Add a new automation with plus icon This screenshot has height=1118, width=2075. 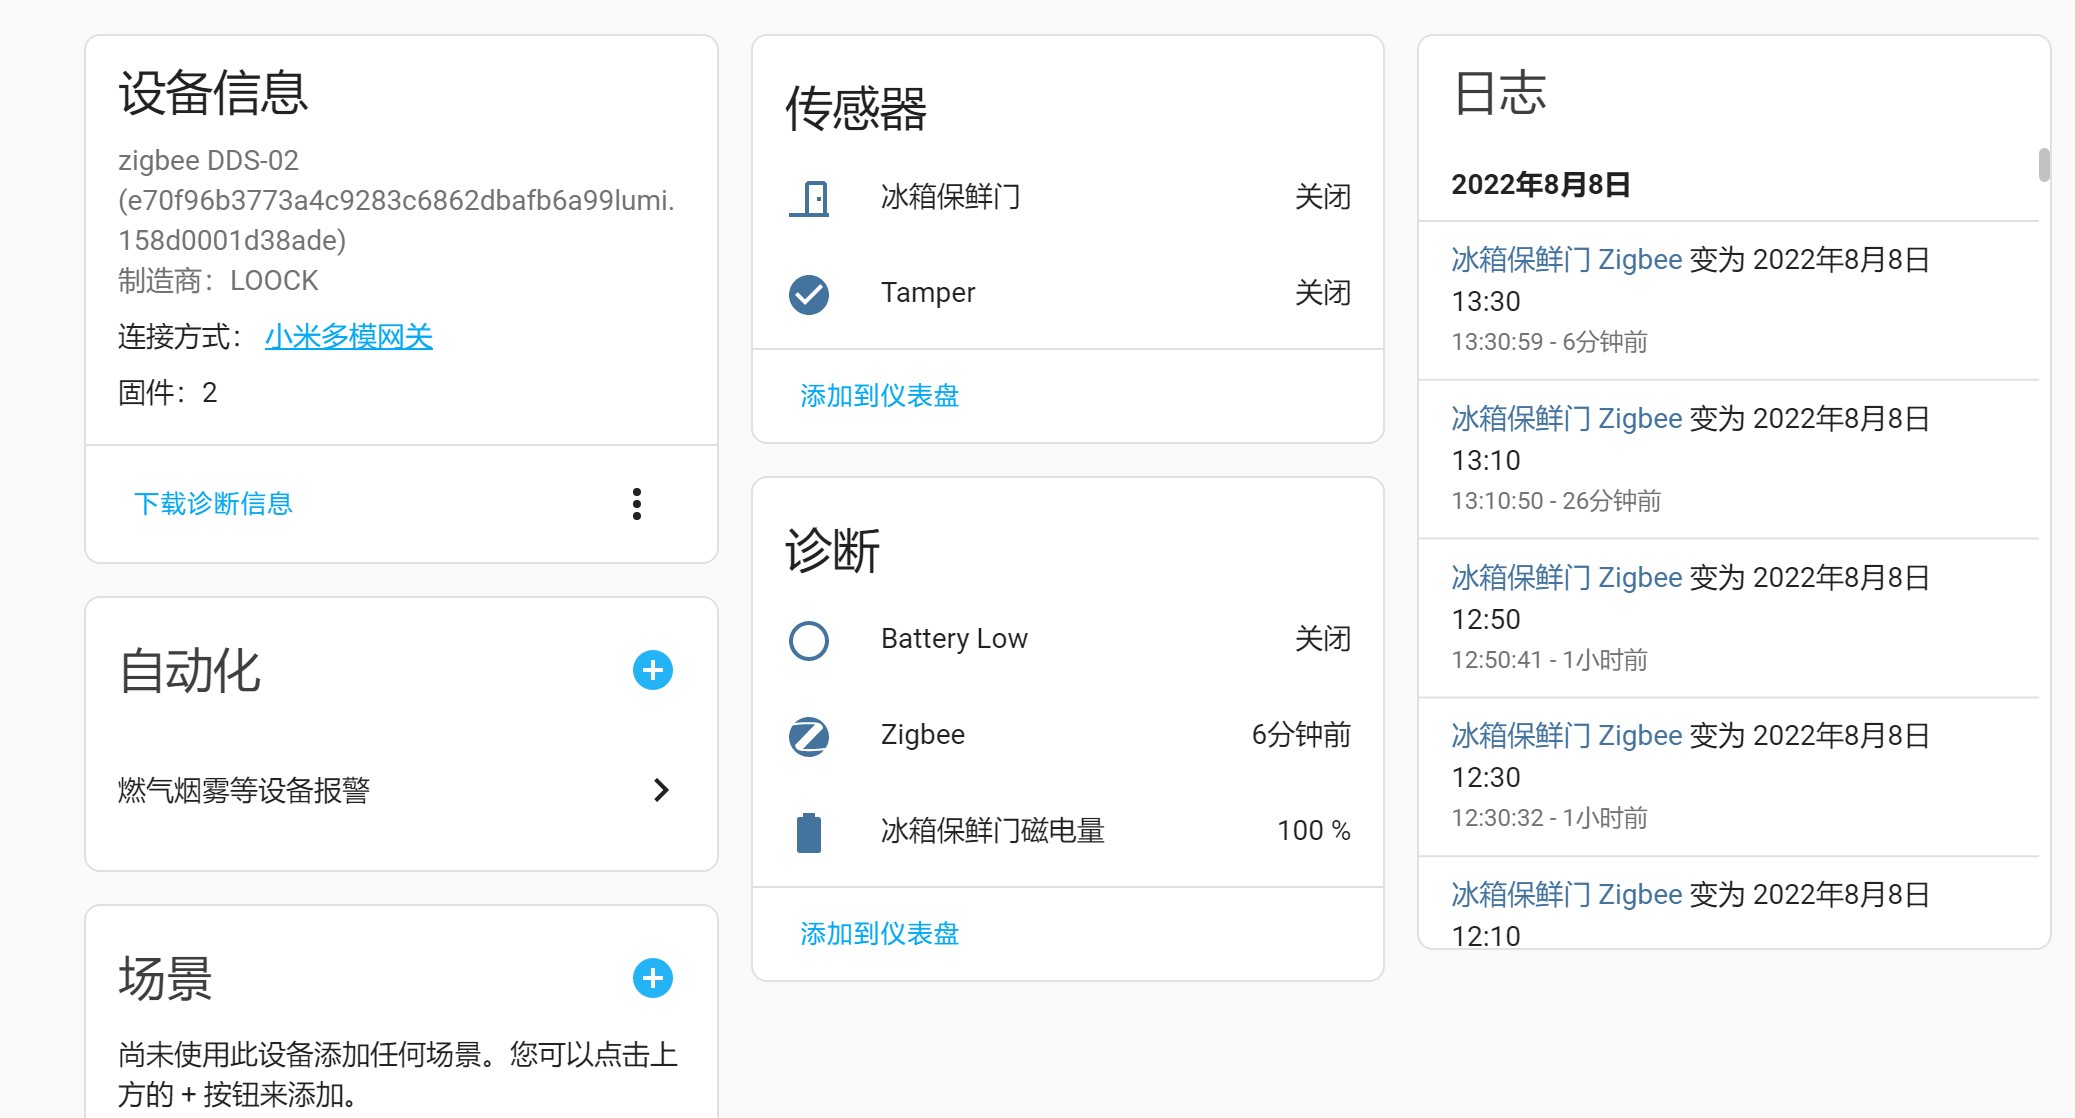pyautogui.click(x=653, y=670)
